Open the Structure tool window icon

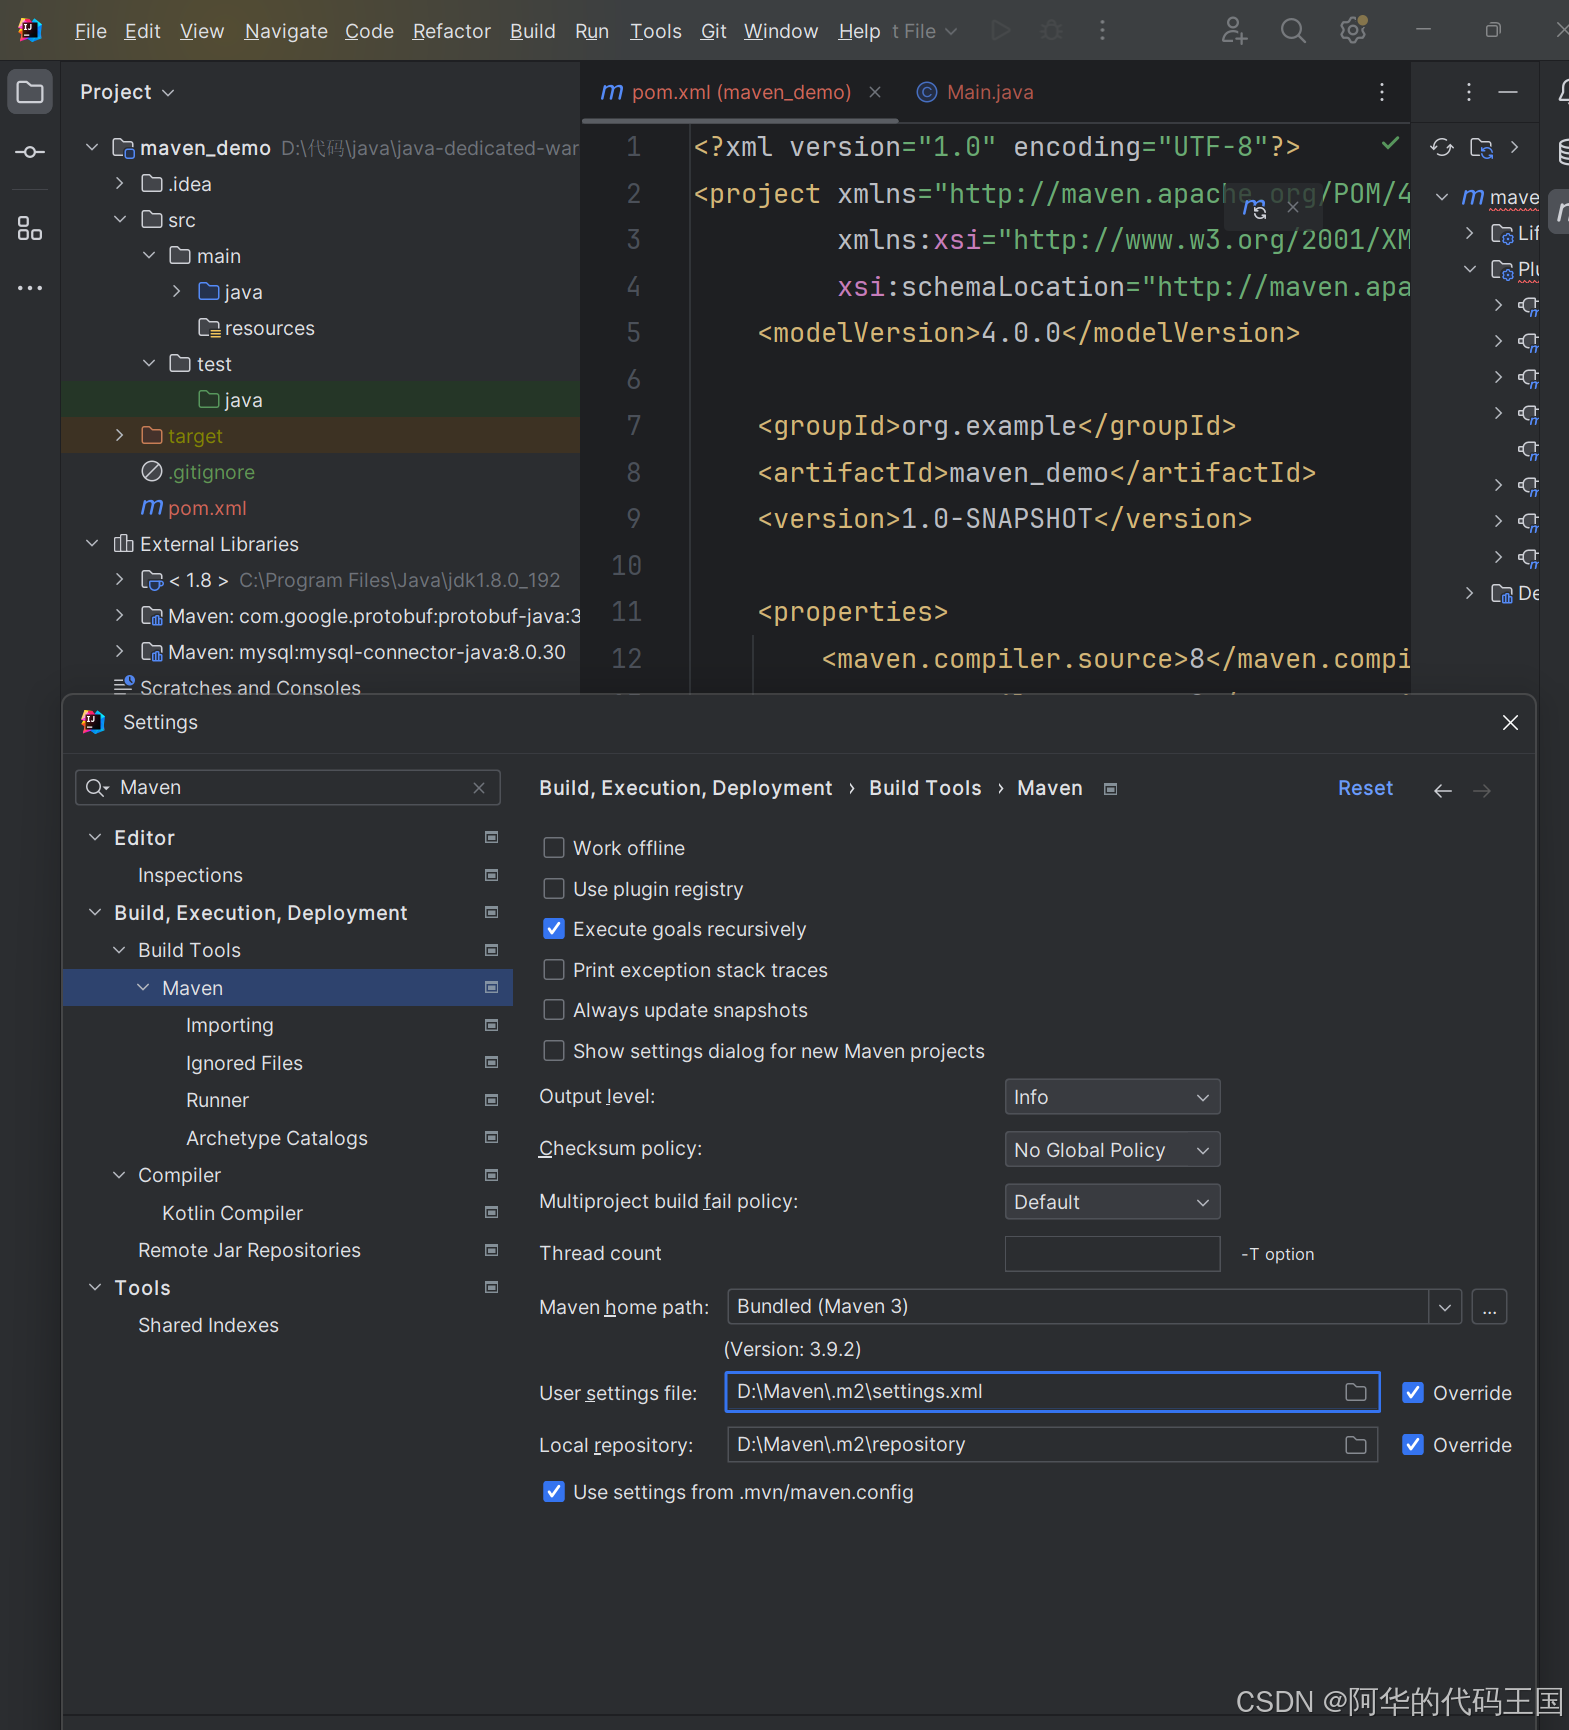(x=30, y=229)
